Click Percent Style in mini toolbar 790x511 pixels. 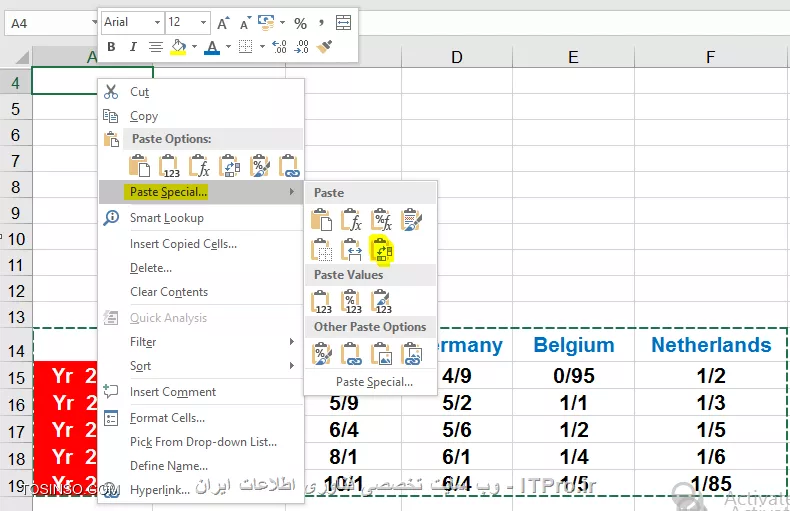pos(300,23)
